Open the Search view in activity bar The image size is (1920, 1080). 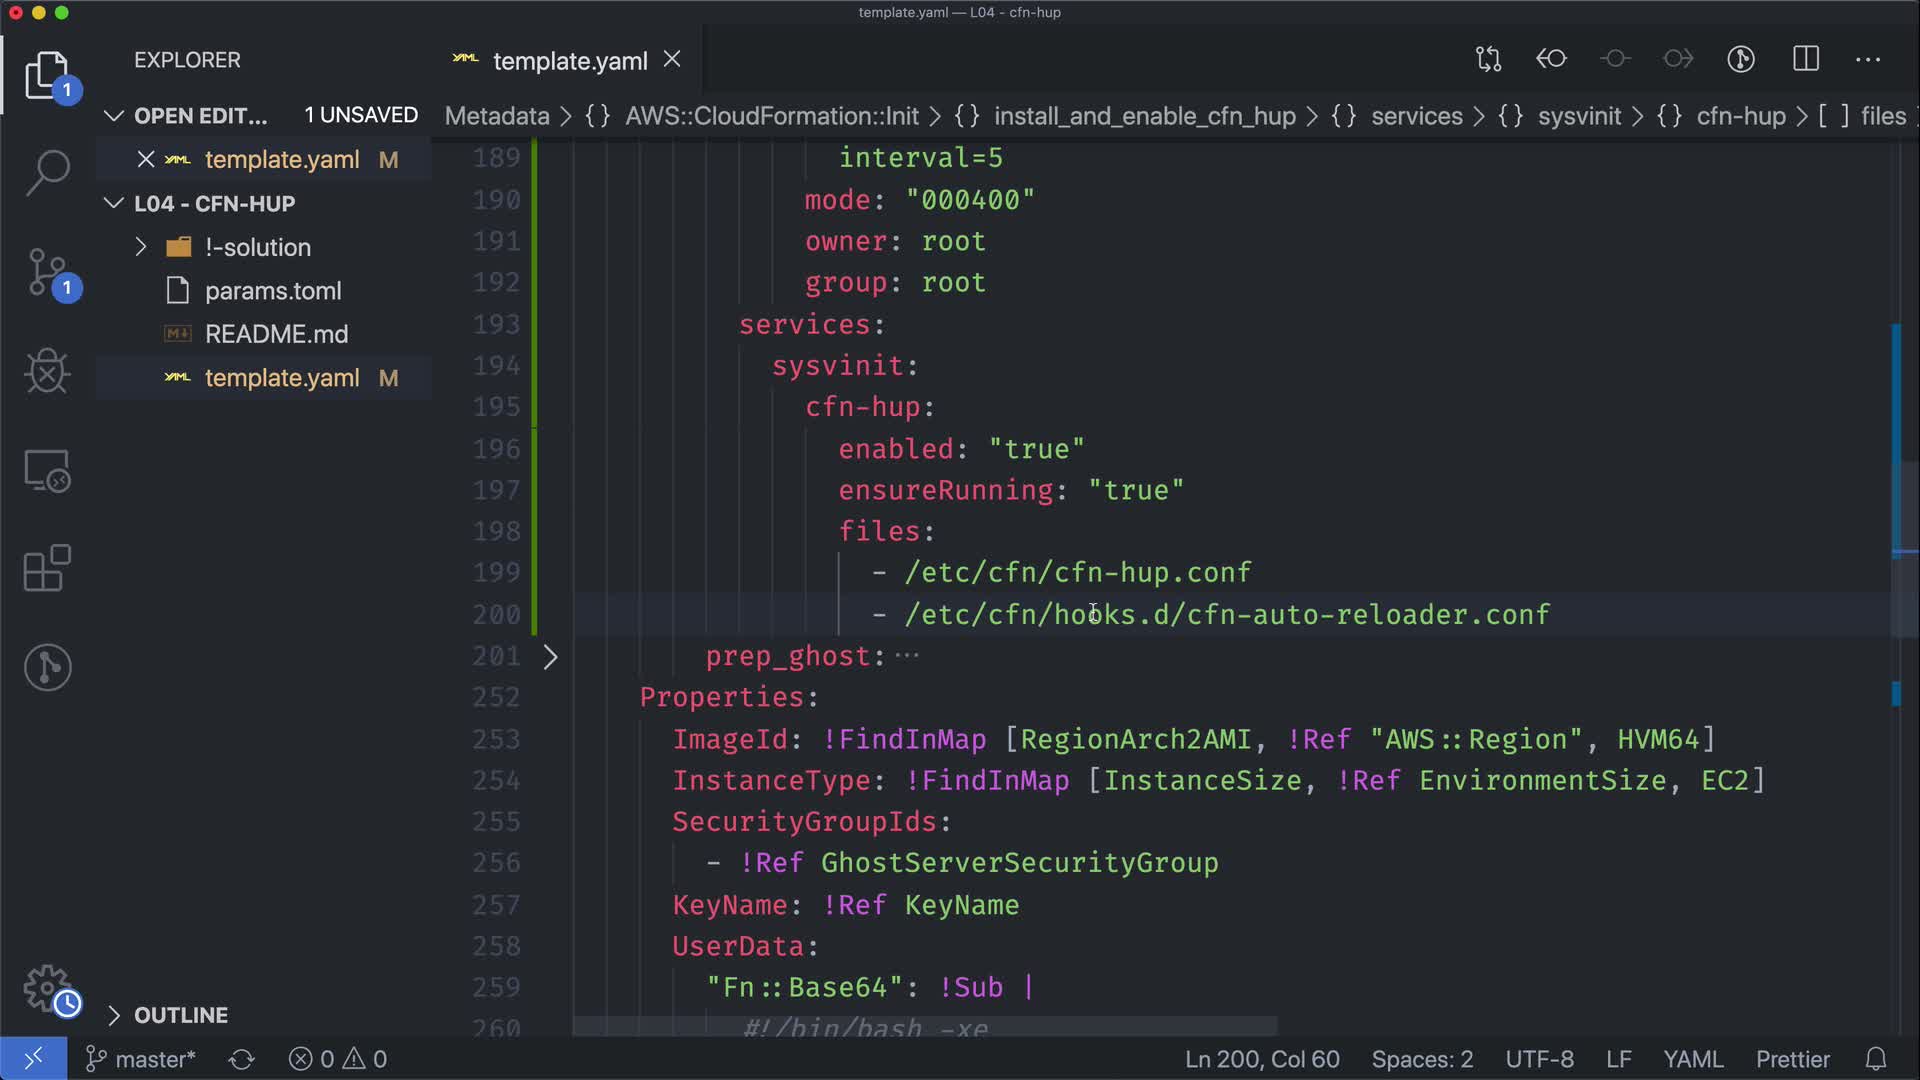[x=47, y=173]
